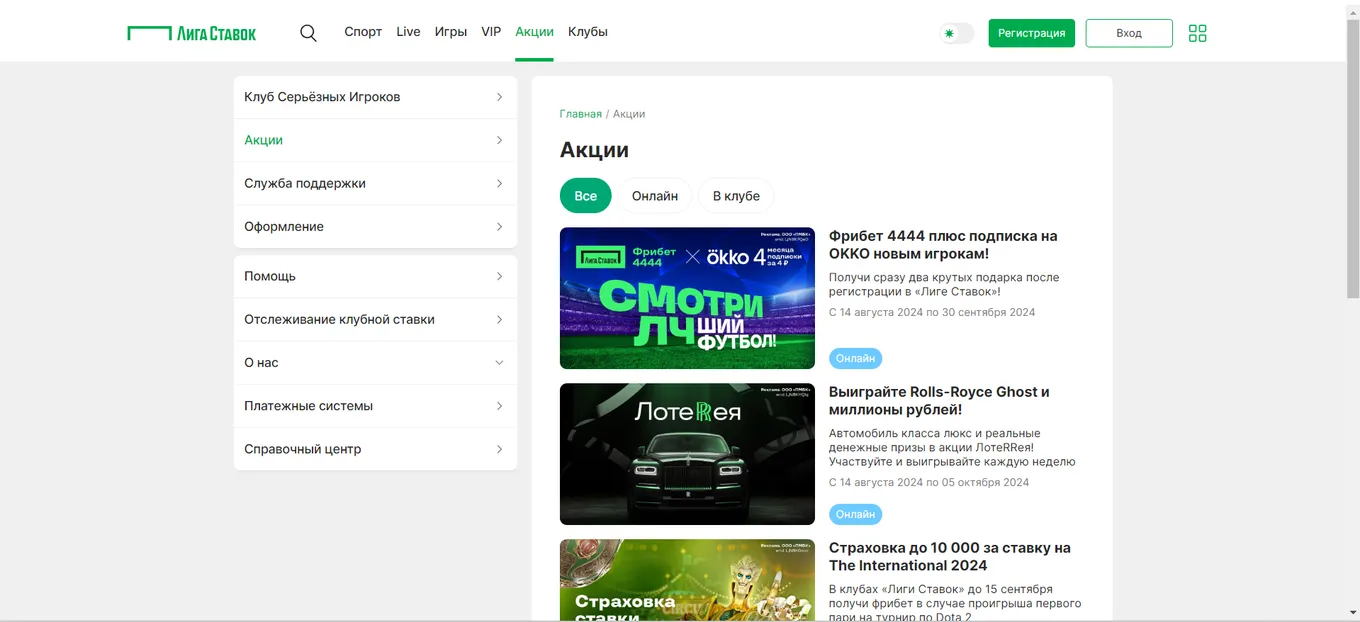Click the Регистрация button
This screenshot has height=622, width=1360.
point(1032,33)
